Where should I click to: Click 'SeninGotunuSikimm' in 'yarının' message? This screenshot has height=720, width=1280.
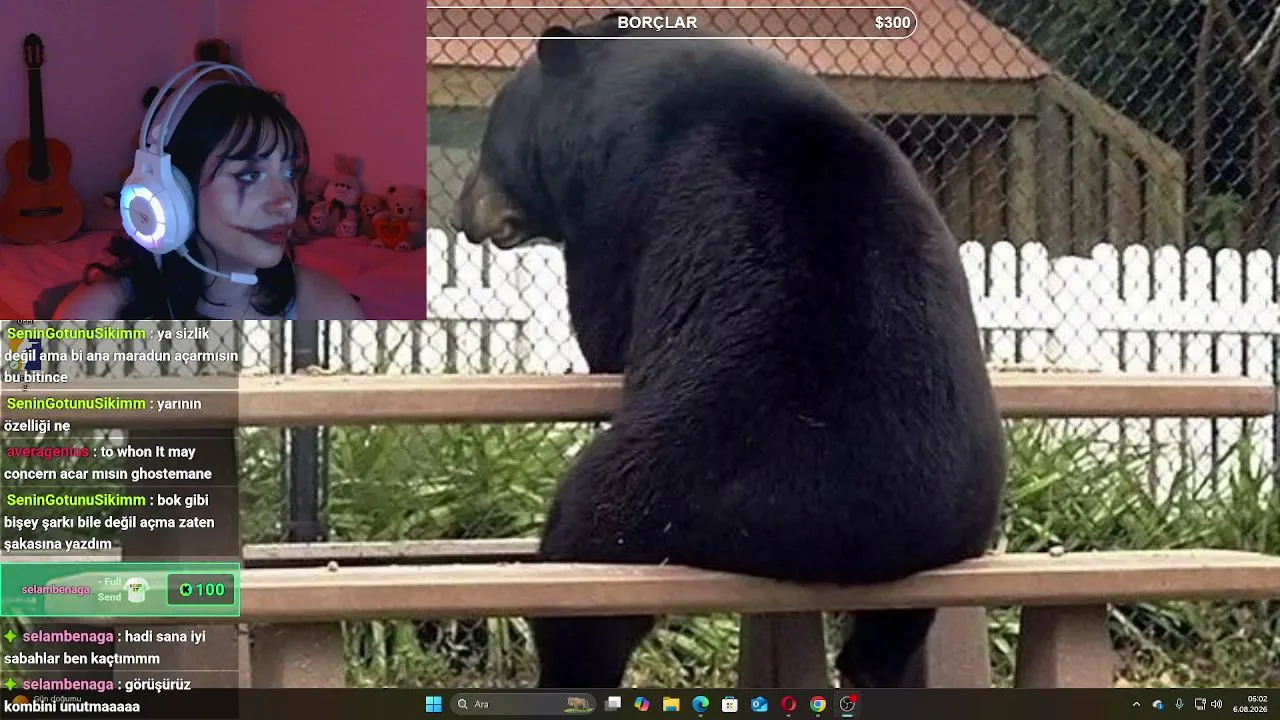tap(76, 404)
